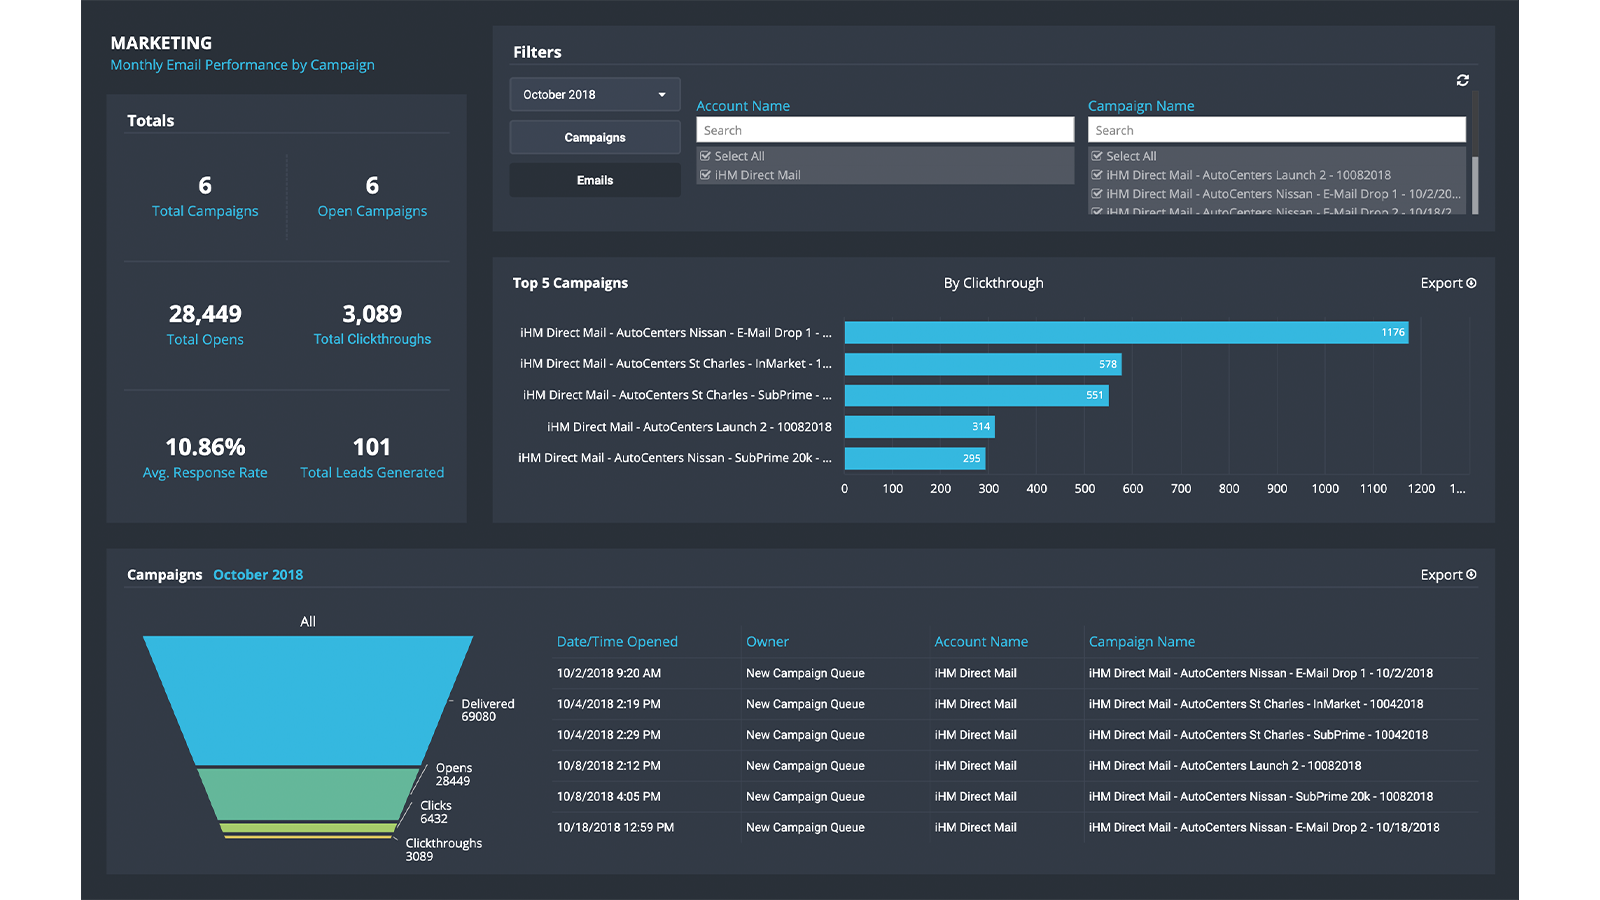Open the October 2018 month dropdown
Image resolution: width=1600 pixels, height=900 pixels.
click(x=595, y=94)
